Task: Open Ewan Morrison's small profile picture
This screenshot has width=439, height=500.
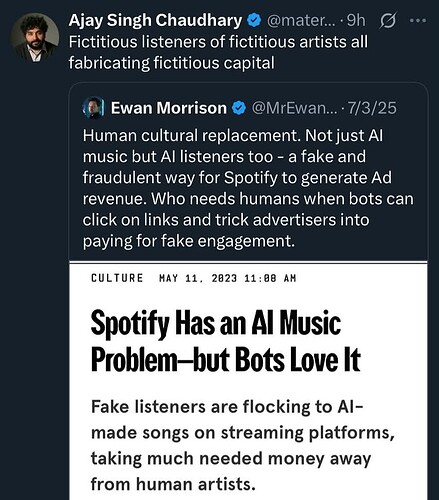Action: pos(93,108)
